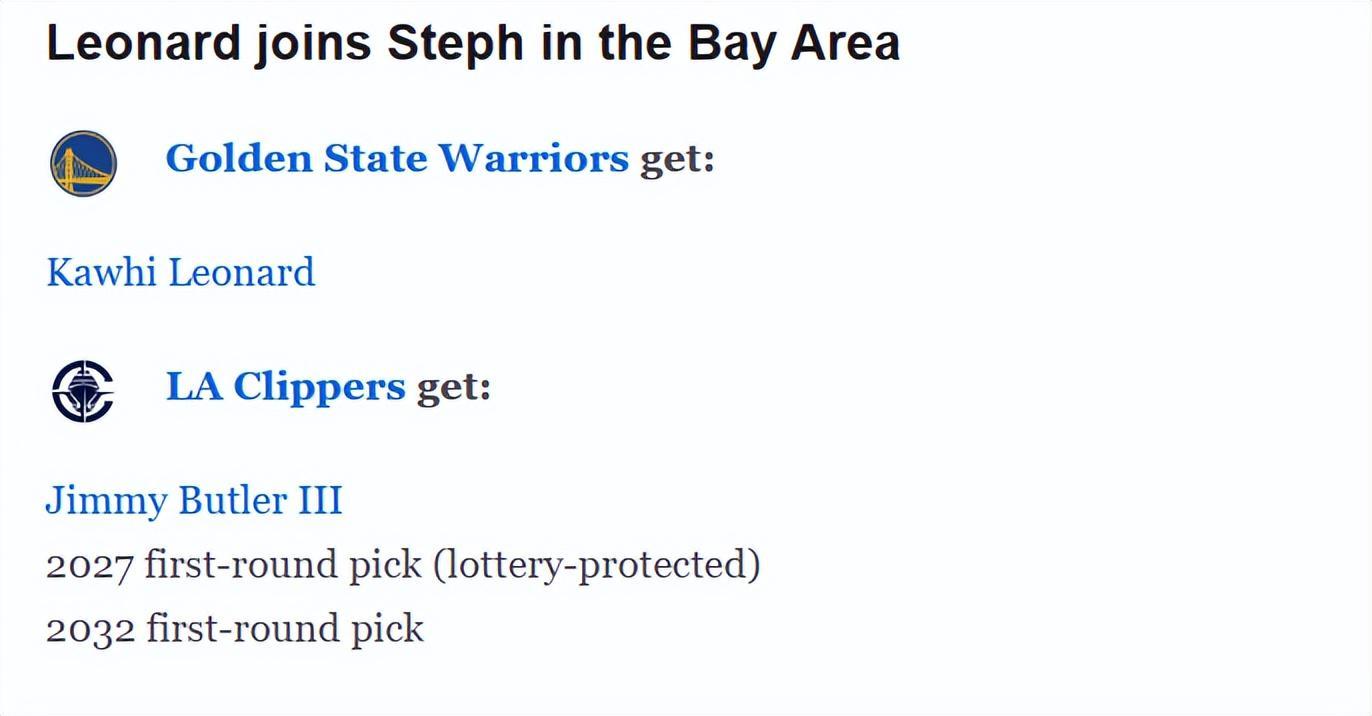Open the Golden State Warriors team link

397,158
